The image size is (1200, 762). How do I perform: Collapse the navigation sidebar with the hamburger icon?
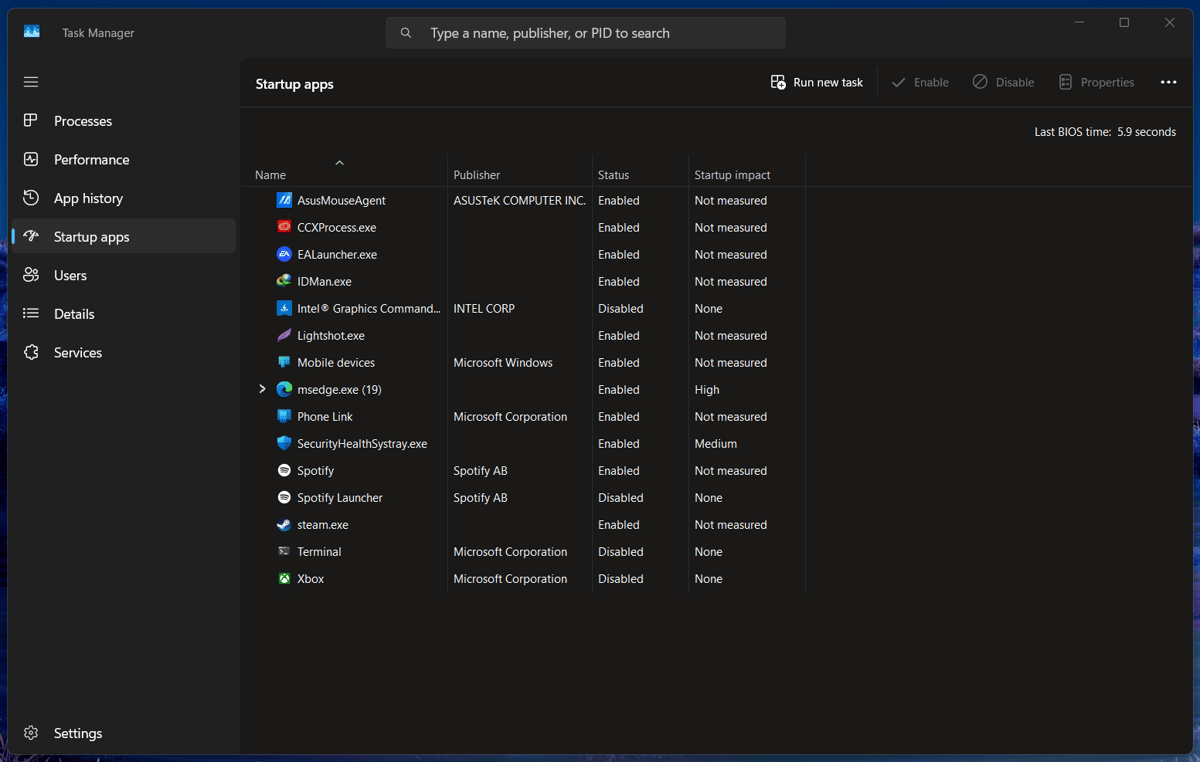point(30,81)
